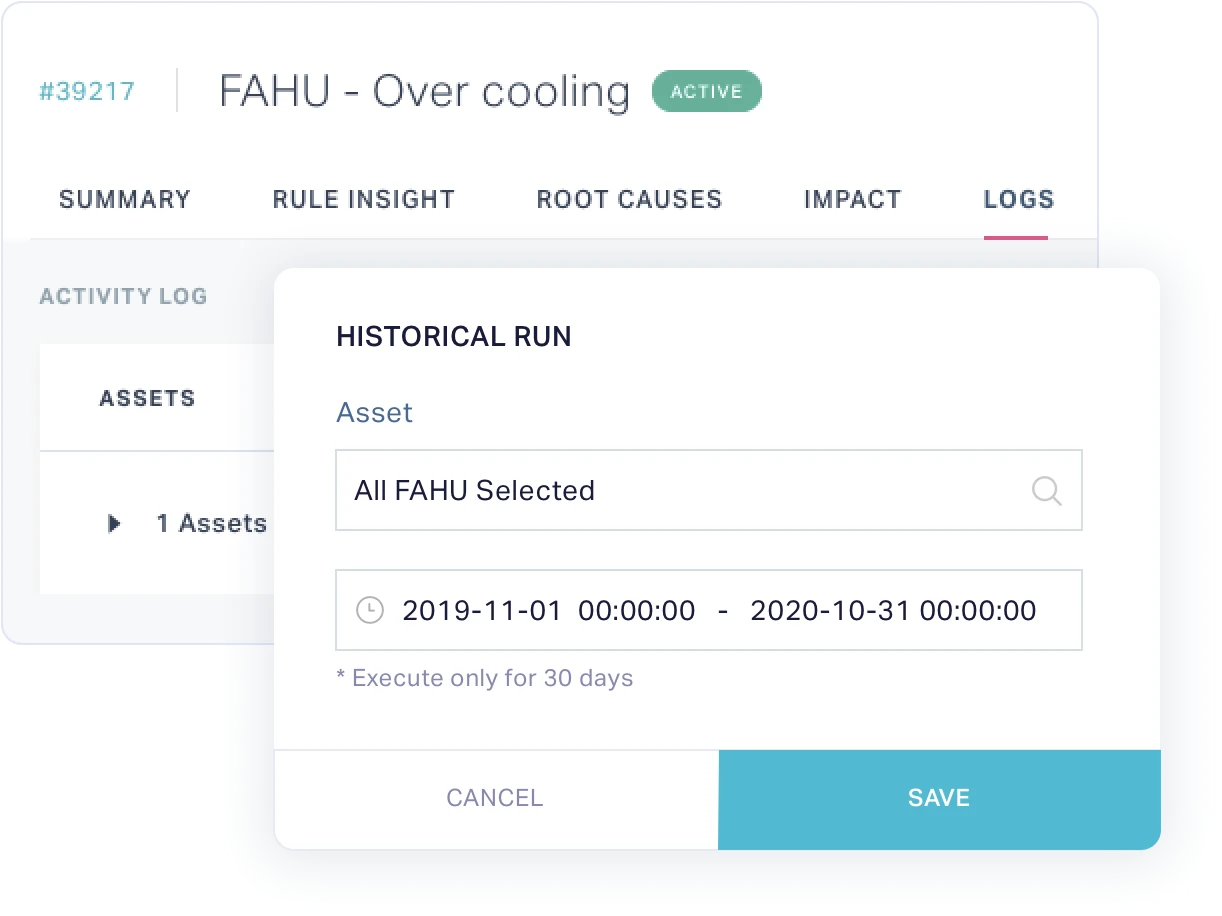This screenshot has height=916, width=1222.
Task: Switch to the SUMMARY tab
Action: [x=124, y=199]
